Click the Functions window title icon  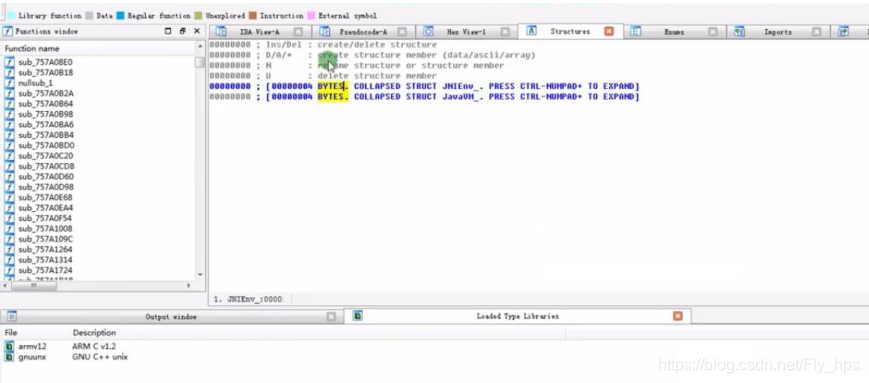click(x=8, y=32)
